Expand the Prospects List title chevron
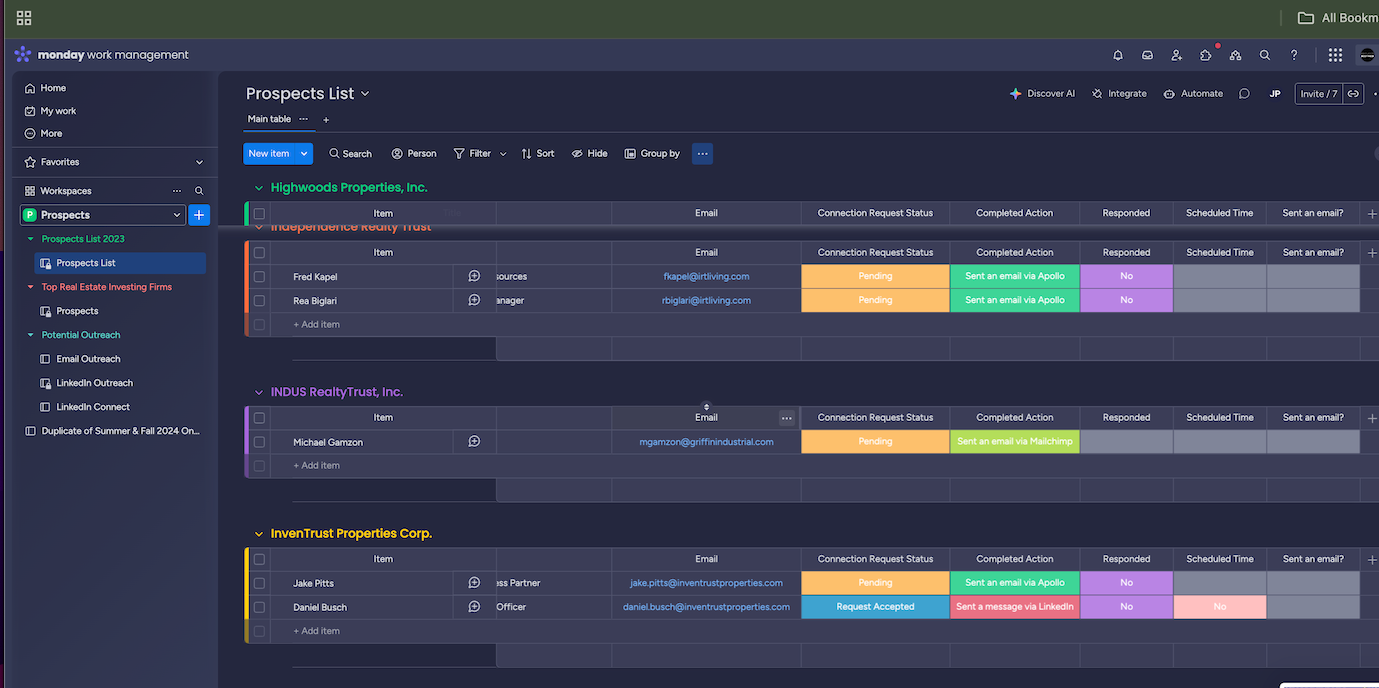 click(365, 94)
